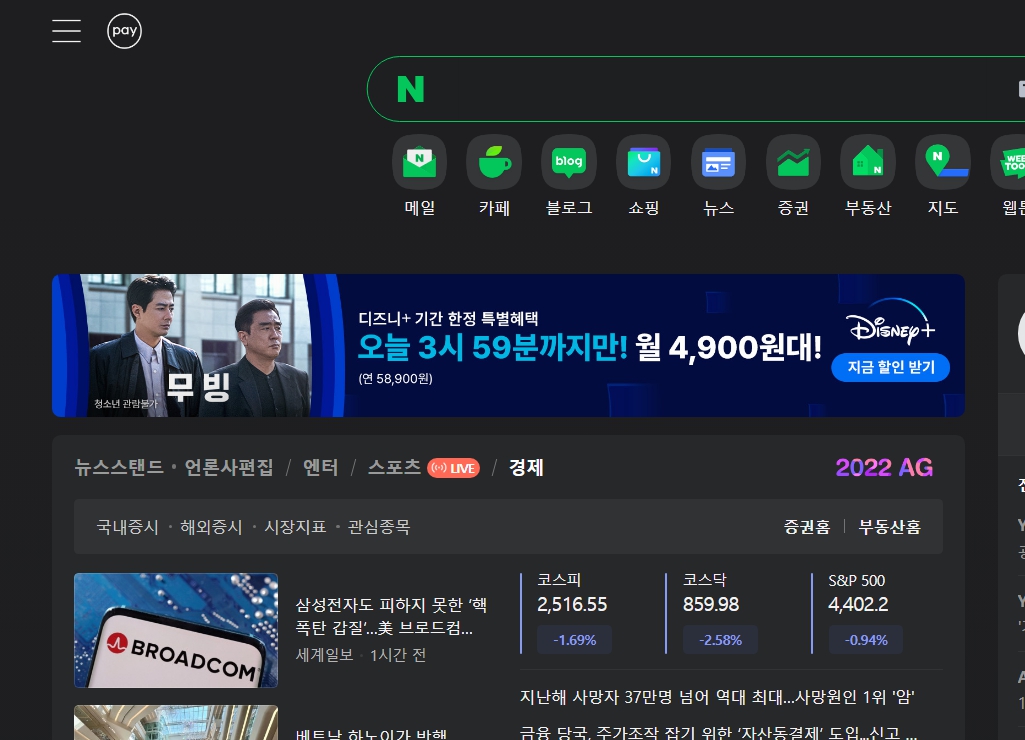This screenshot has width=1025, height=740.
Task: Open the 메일 (Mail) shortcut icon
Action: click(420, 162)
